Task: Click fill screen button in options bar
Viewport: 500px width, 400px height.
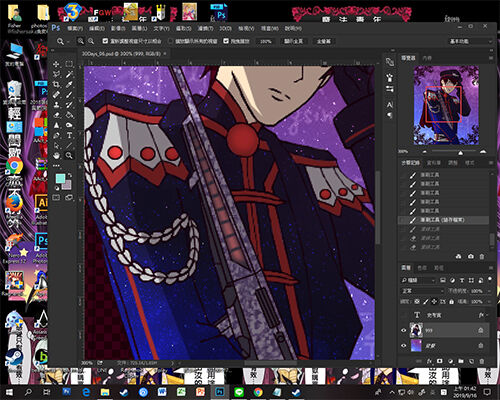Action: (323, 41)
